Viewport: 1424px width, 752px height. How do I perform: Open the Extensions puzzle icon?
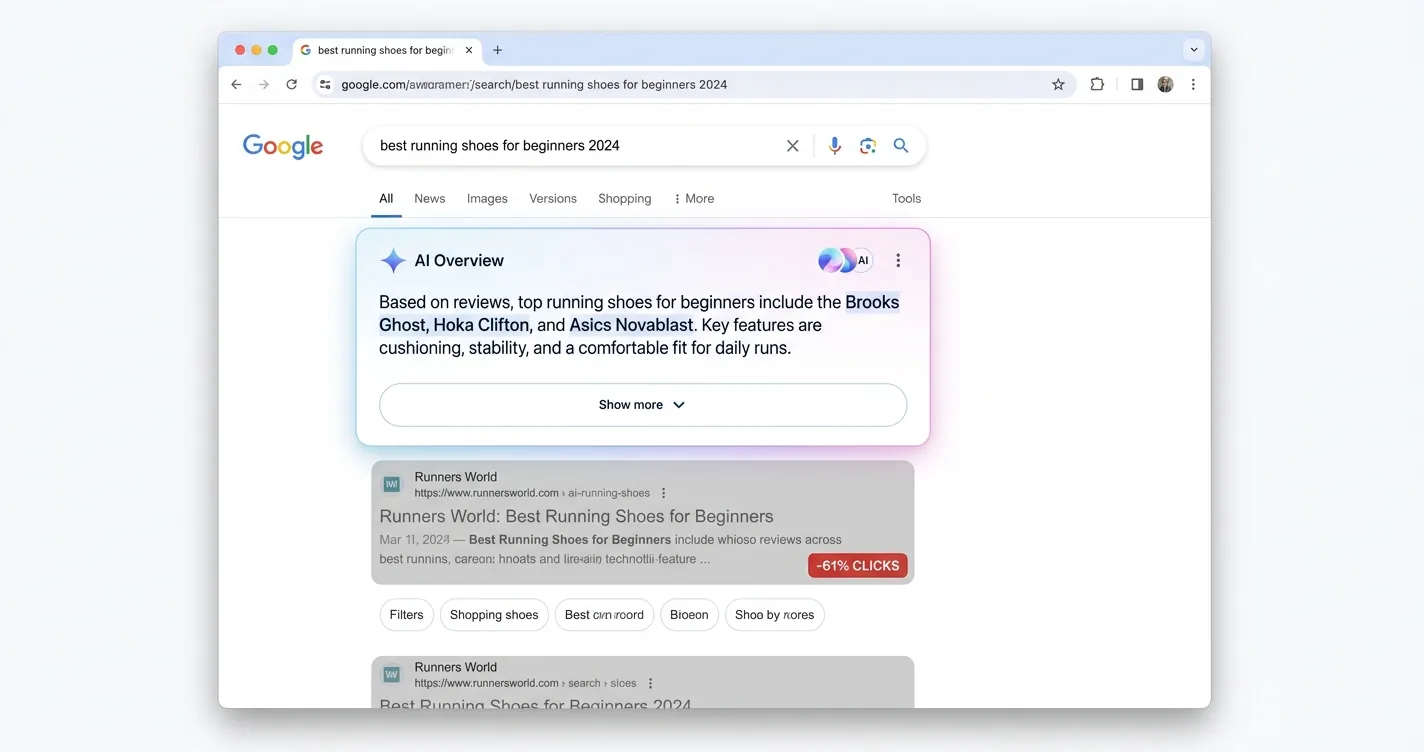pos(1097,85)
